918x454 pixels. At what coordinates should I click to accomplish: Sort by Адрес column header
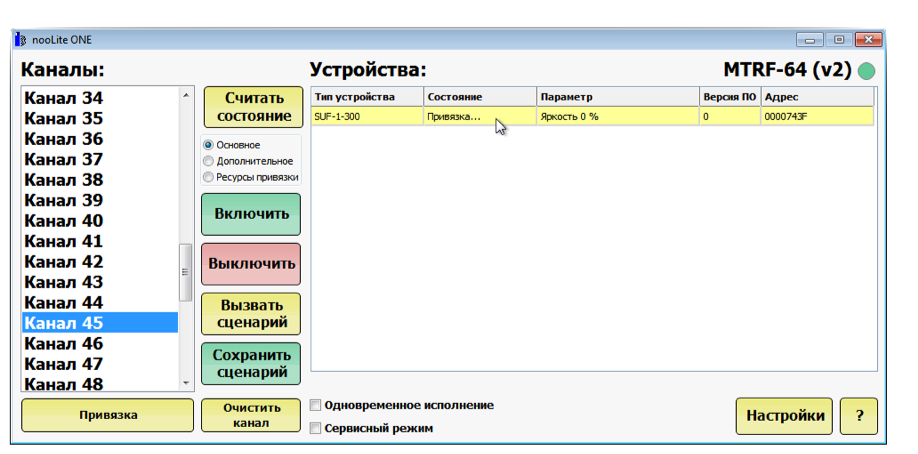817,97
